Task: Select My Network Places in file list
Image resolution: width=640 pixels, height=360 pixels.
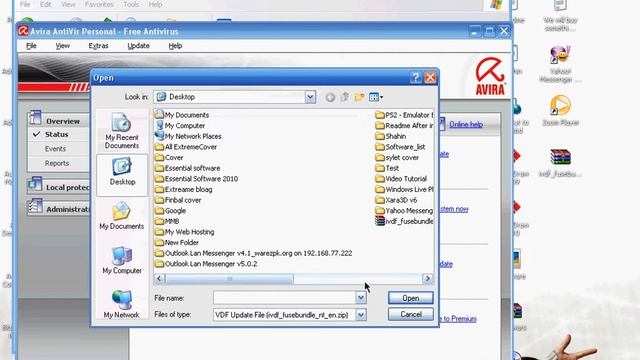Action: [189, 136]
